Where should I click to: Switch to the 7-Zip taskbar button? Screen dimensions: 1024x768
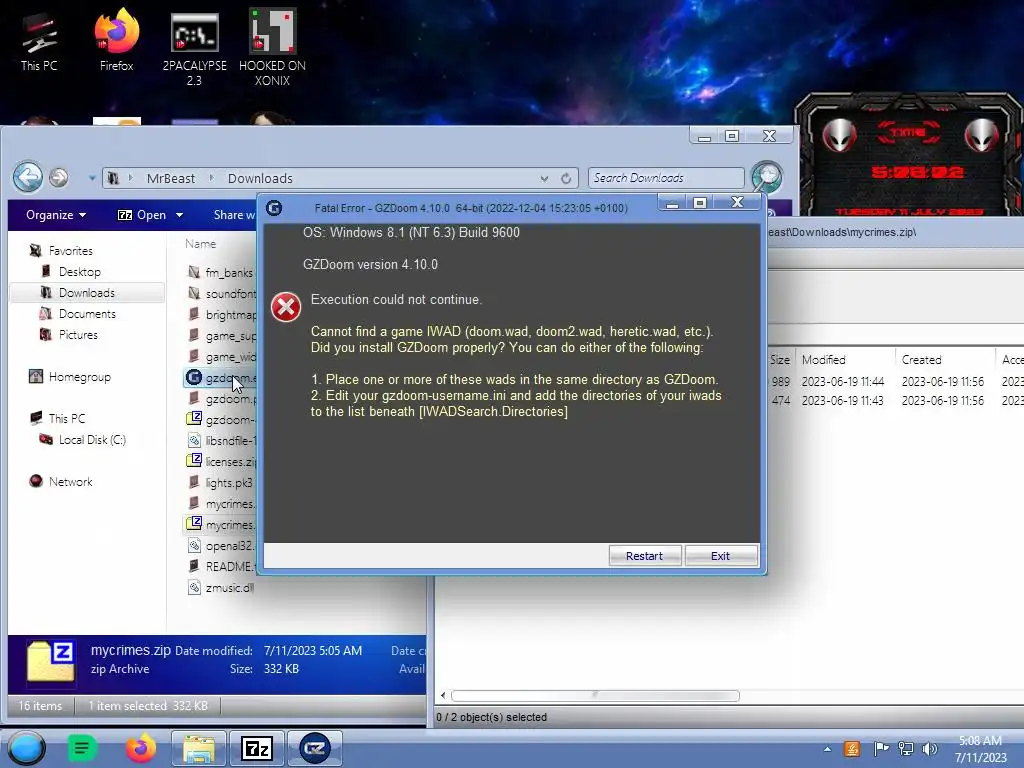[257, 748]
